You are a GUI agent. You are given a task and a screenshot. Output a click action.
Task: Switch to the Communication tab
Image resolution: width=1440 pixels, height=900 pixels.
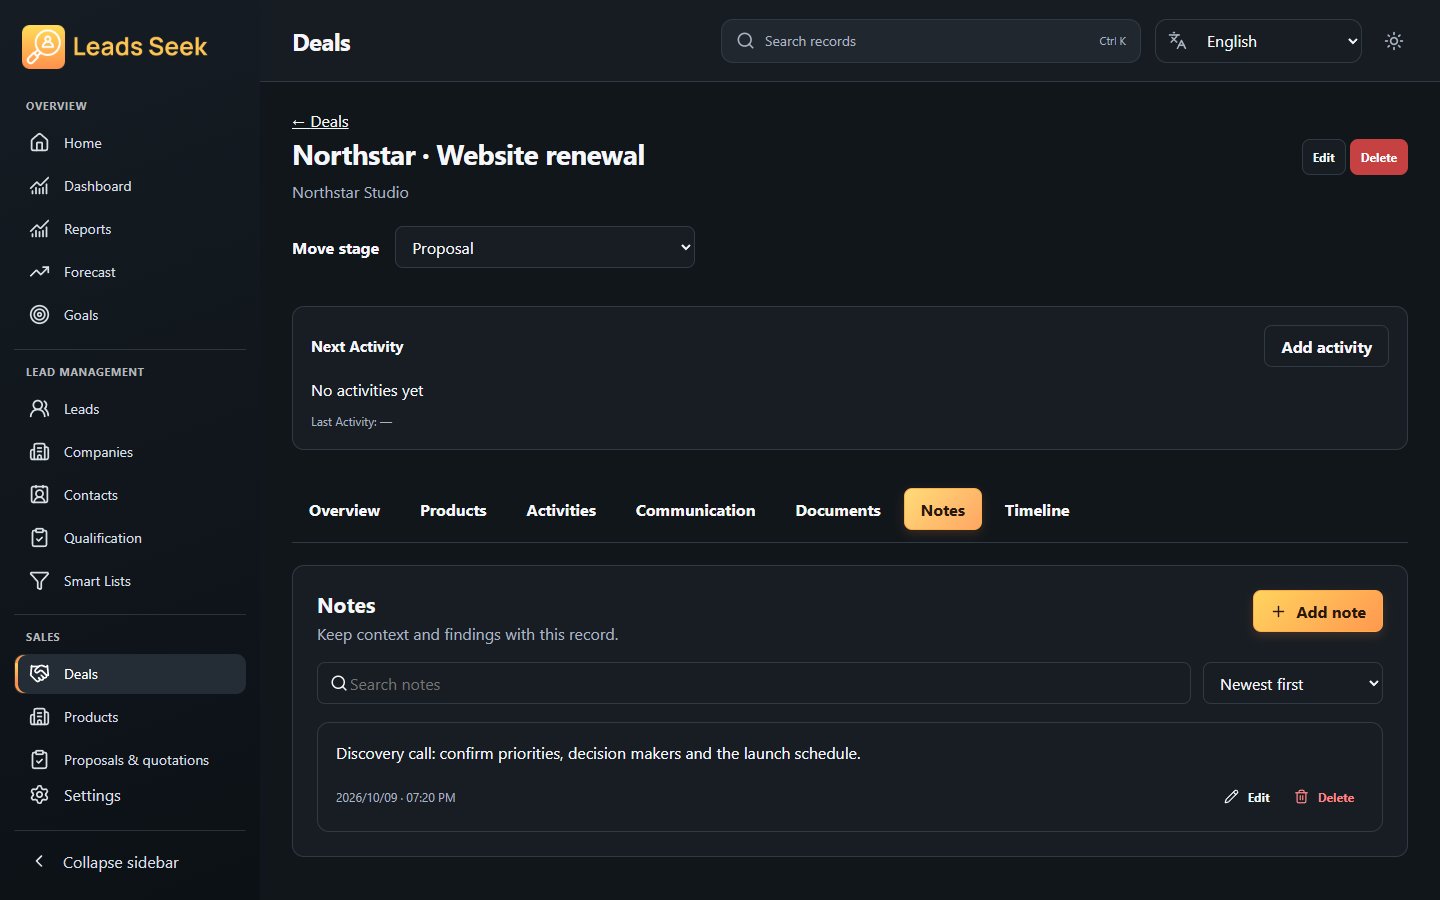pos(695,510)
